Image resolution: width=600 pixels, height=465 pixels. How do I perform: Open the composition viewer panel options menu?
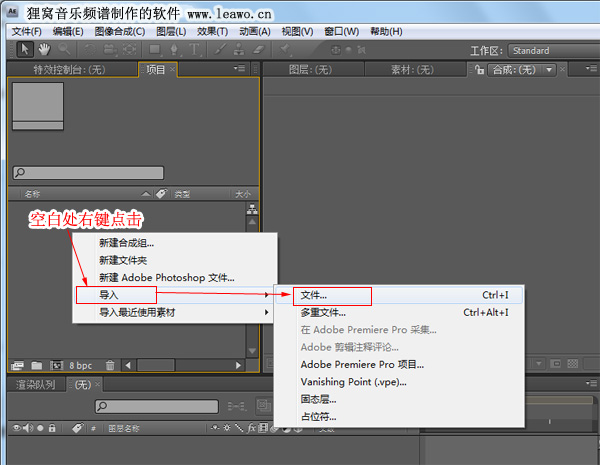(x=591, y=68)
